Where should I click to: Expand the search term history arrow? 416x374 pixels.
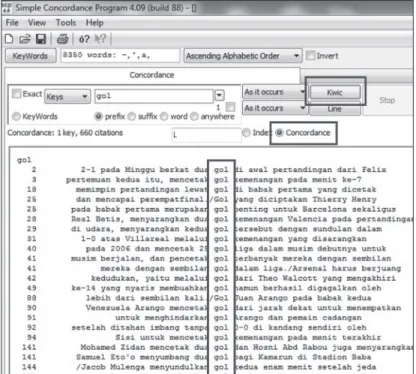pos(219,95)
